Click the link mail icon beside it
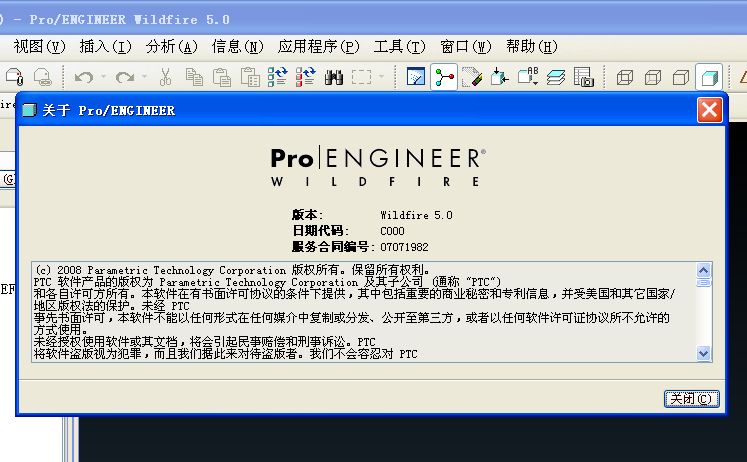The image size is (747, 462). click(42, 77)
